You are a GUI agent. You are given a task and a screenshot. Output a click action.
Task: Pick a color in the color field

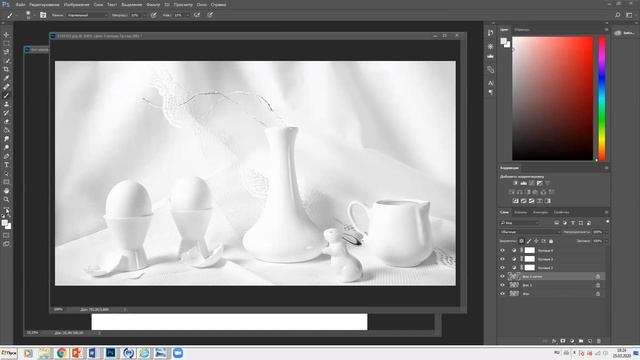(552, 98)
